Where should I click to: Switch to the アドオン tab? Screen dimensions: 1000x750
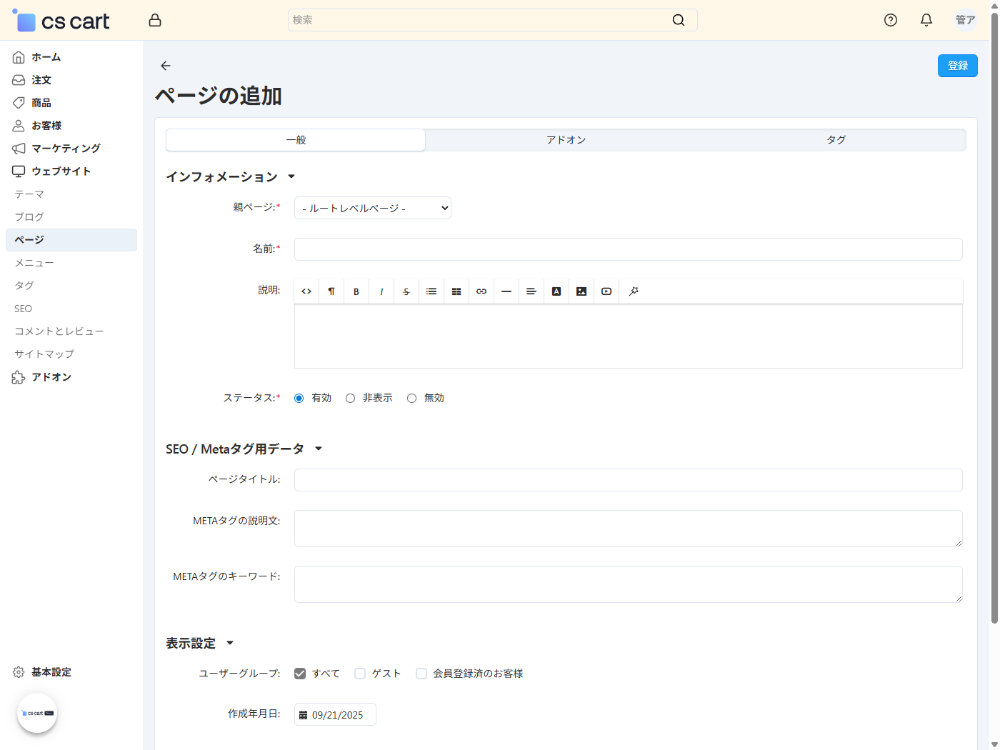565,140
